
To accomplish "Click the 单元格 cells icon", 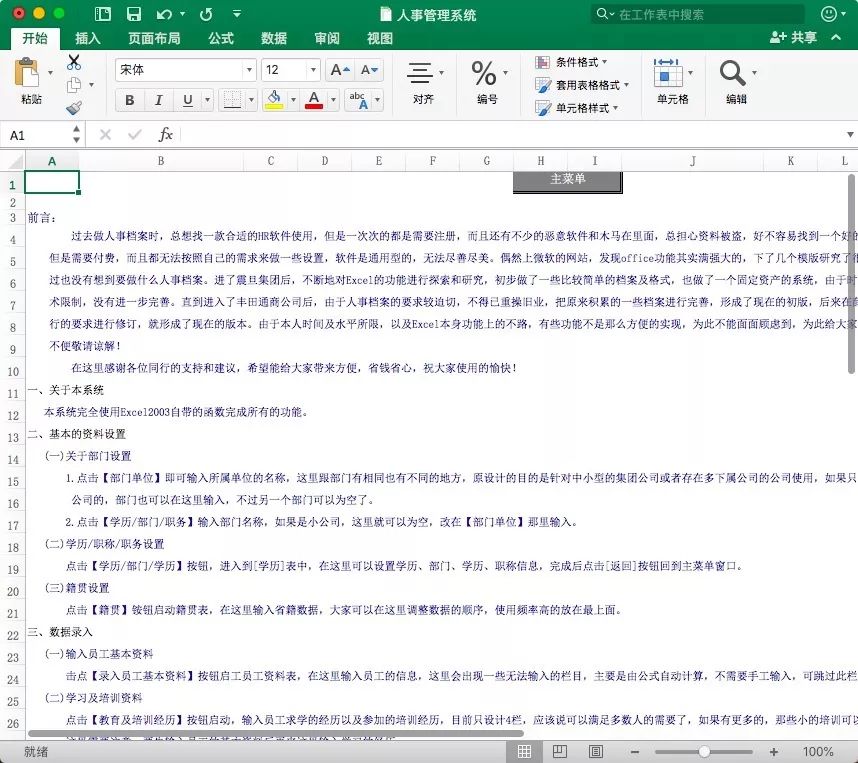I will pyautogui.click(x=667, y=75).
